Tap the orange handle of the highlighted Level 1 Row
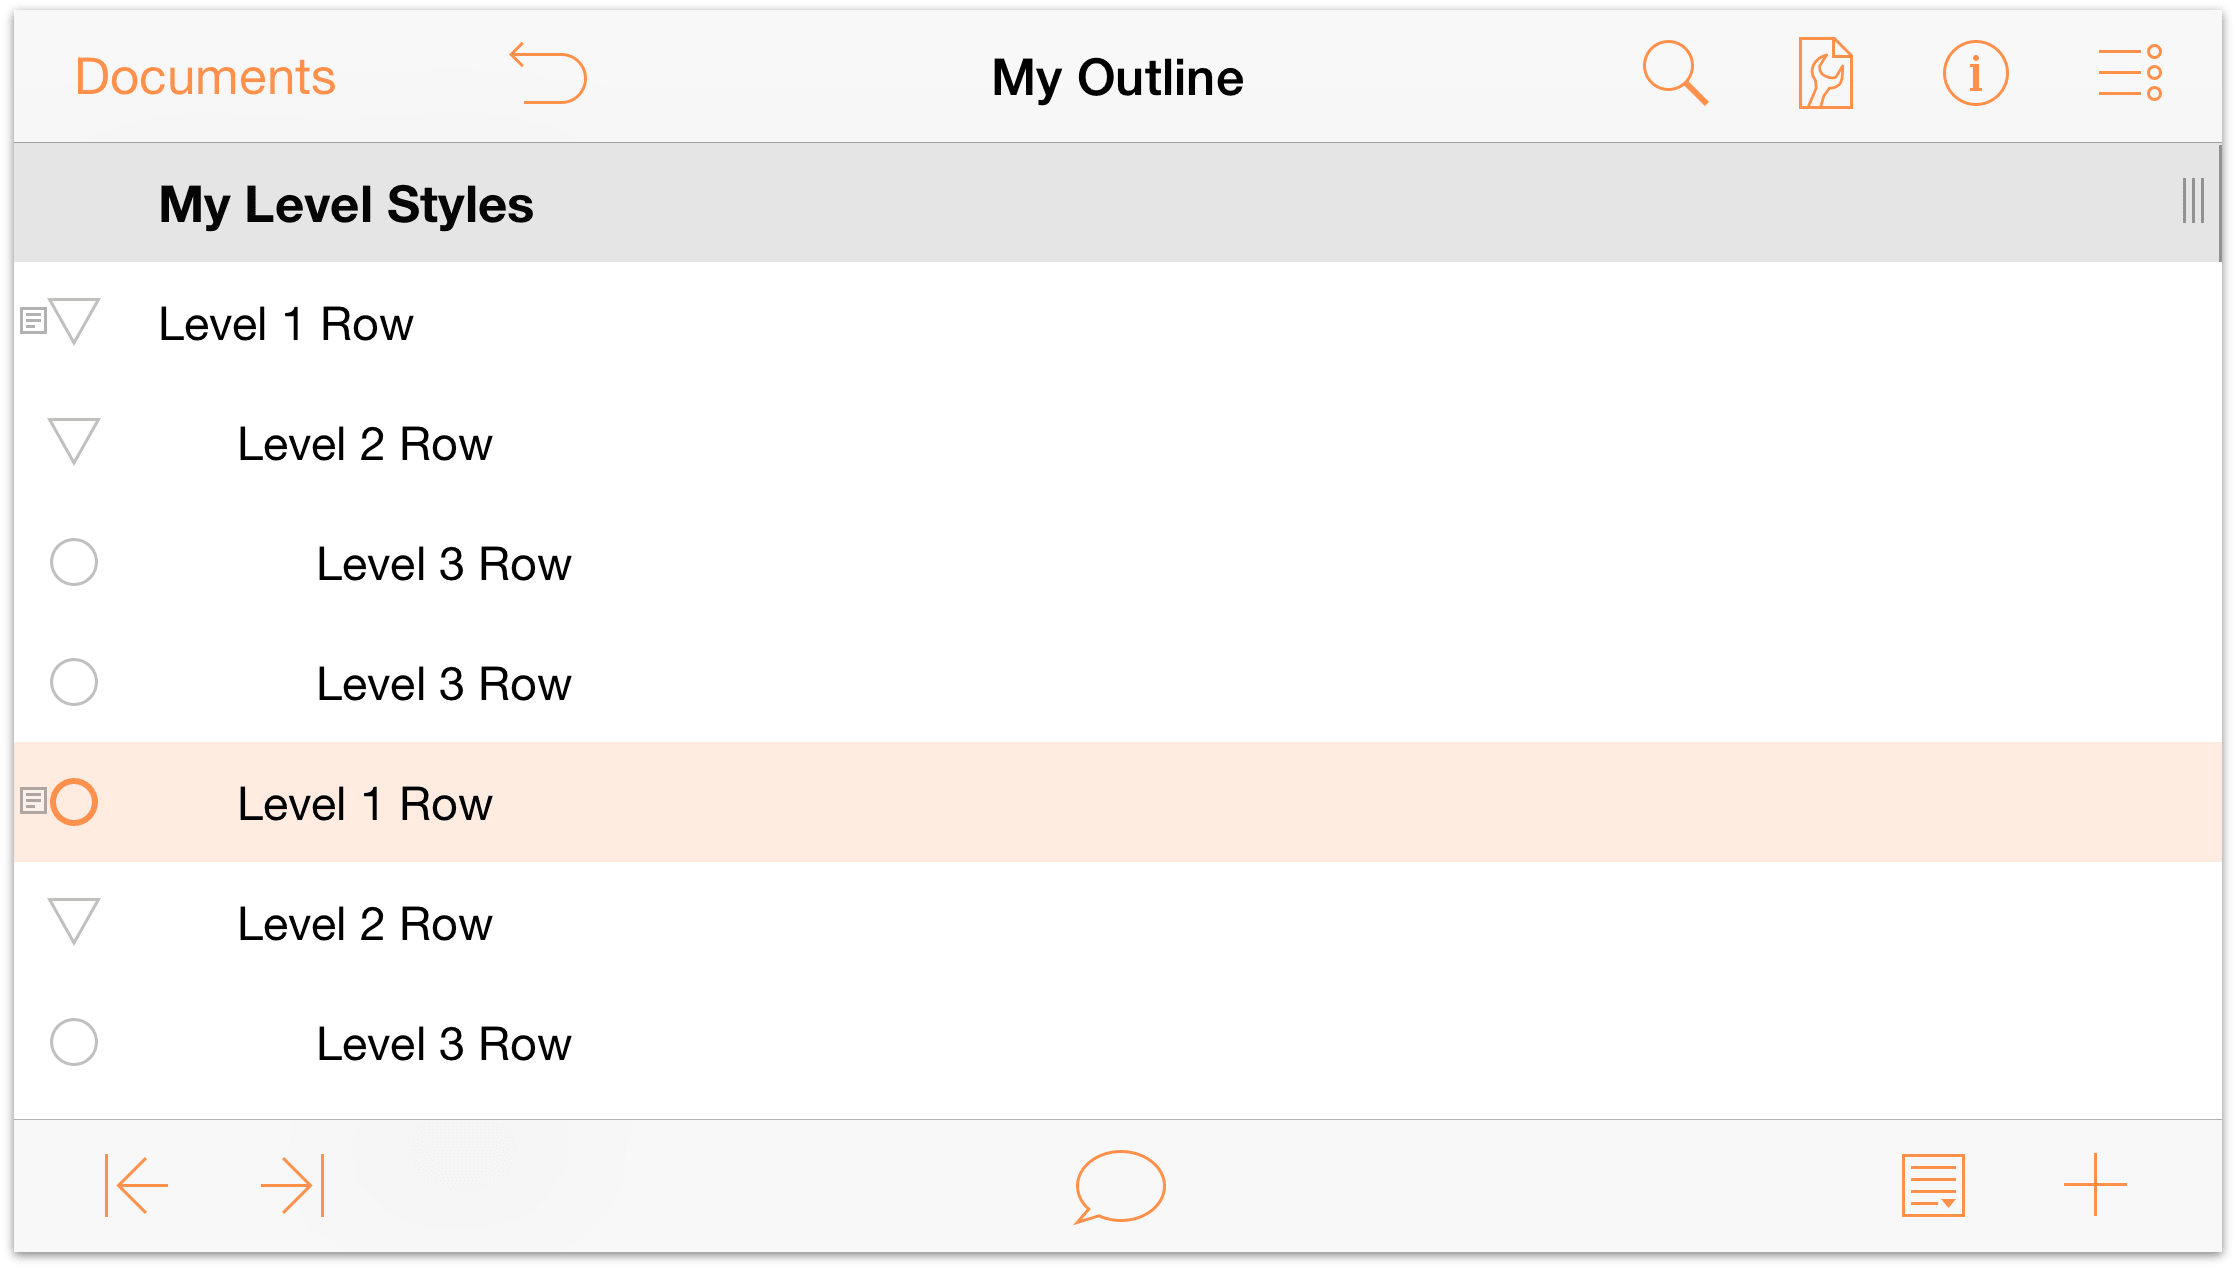The height and width of the screenshot is (1268, 2236). click(x=74, y=802)
